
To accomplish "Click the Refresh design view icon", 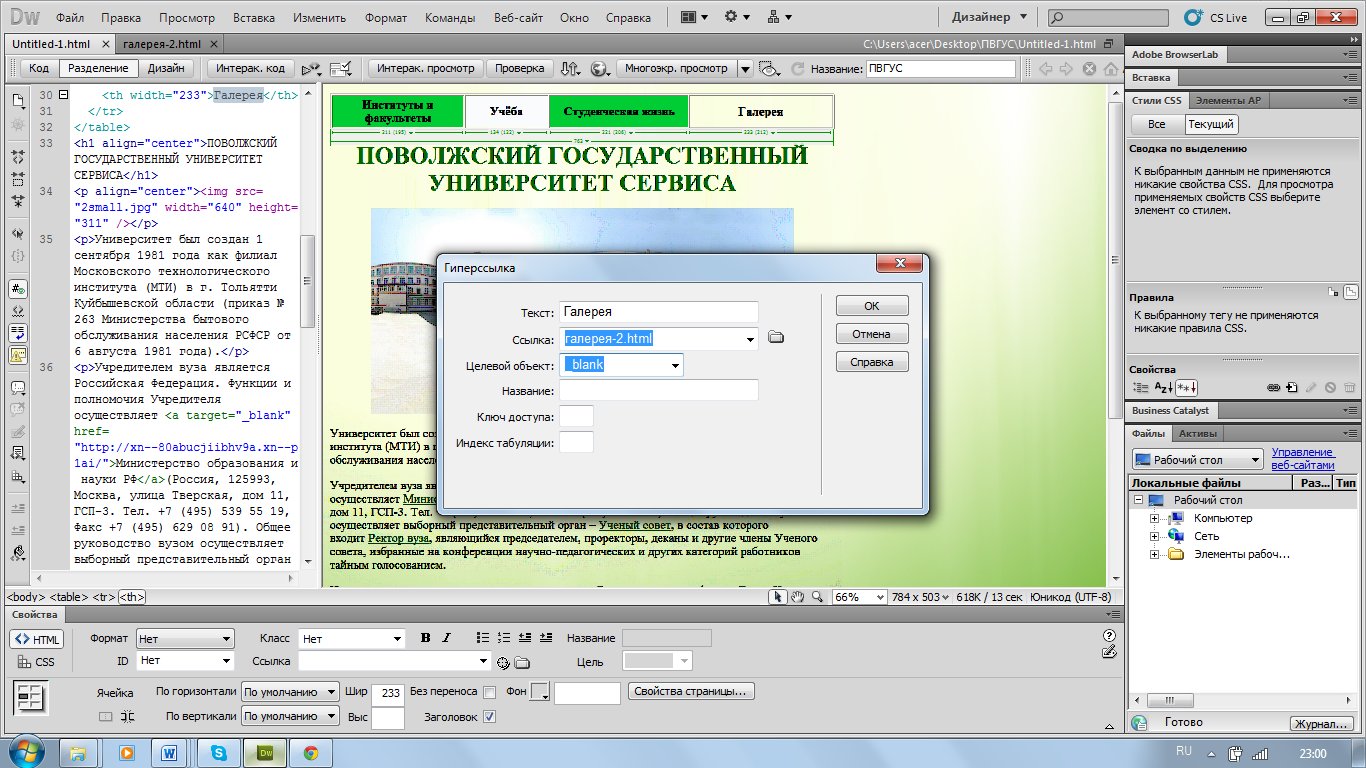I will point(797,69).
